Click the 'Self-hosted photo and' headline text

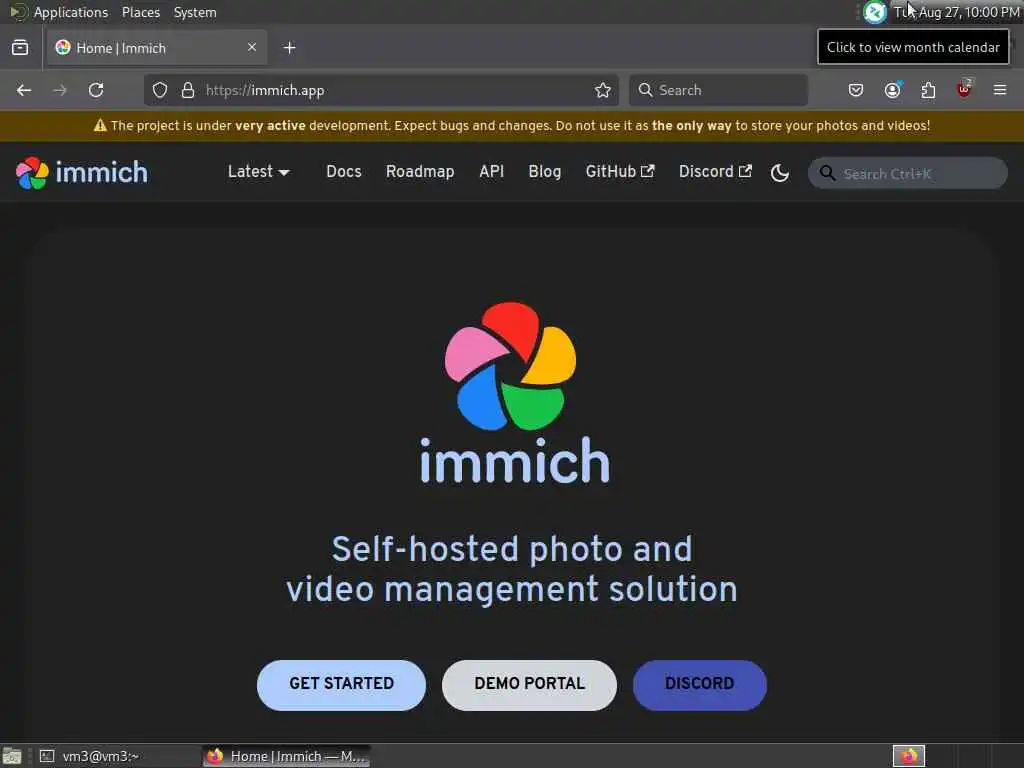[512, 549]
